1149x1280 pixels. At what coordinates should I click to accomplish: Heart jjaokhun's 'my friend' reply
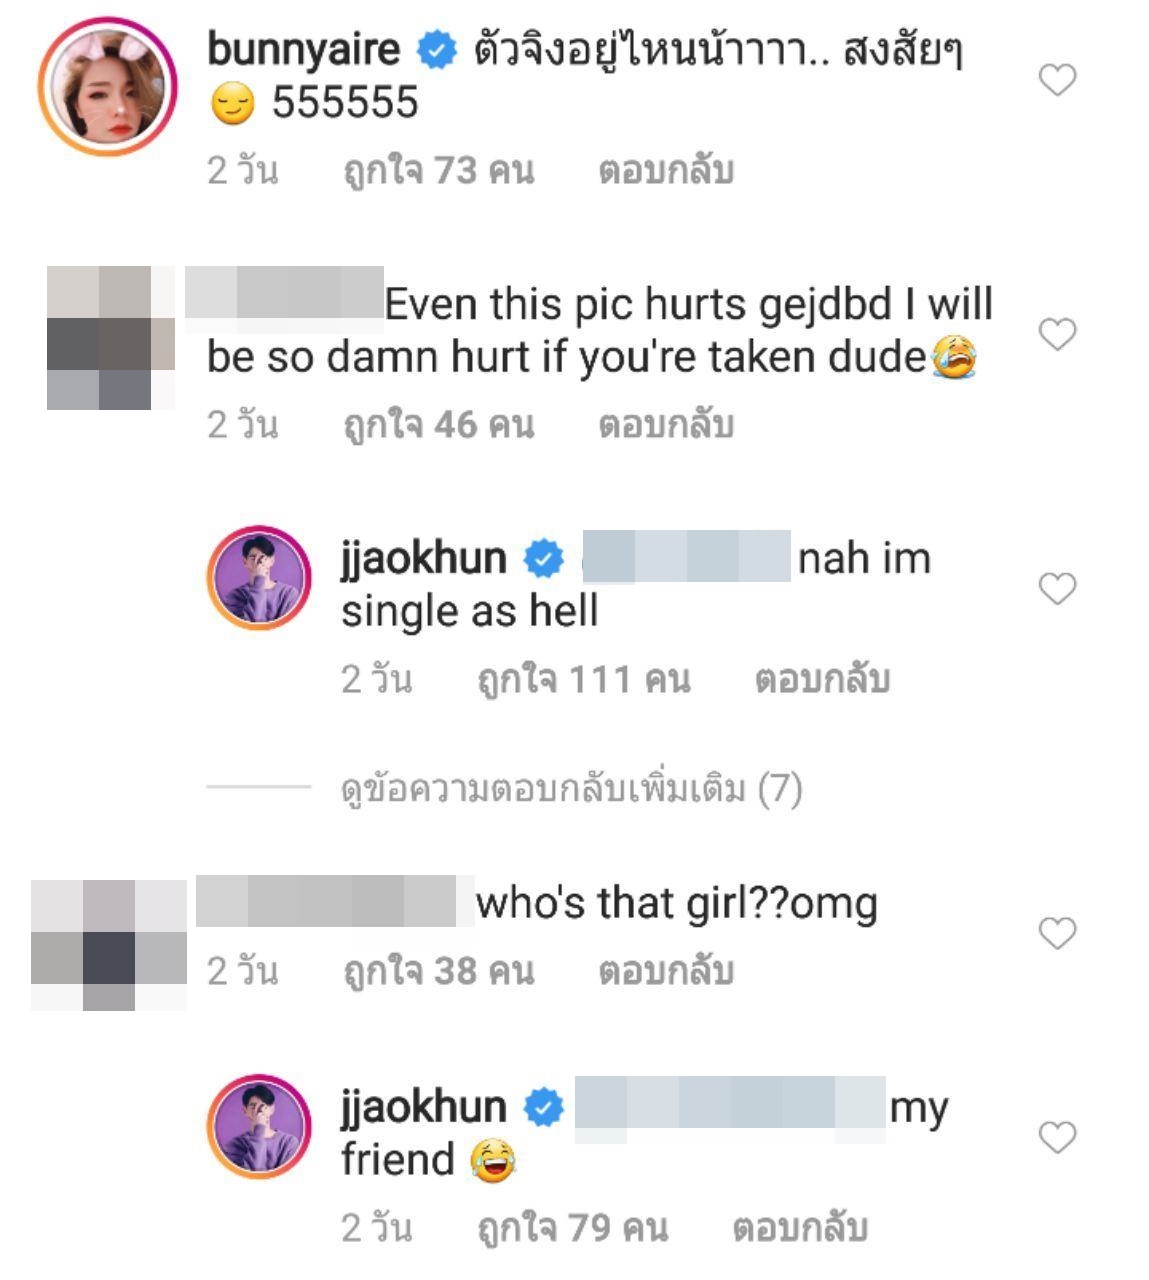[1057, 1137]
